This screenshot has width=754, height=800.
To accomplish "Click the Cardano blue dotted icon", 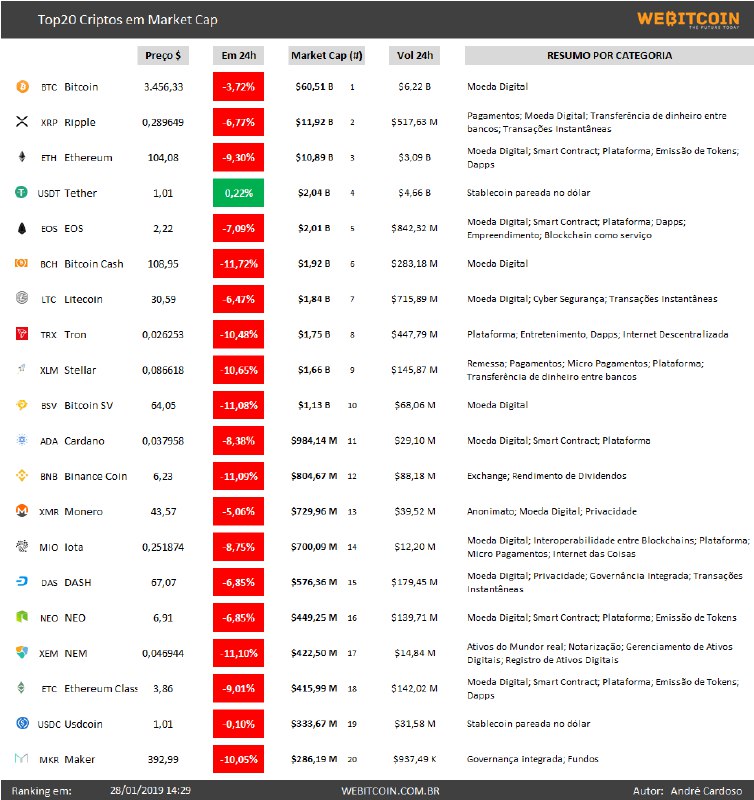I will click(x=22, y=440).
